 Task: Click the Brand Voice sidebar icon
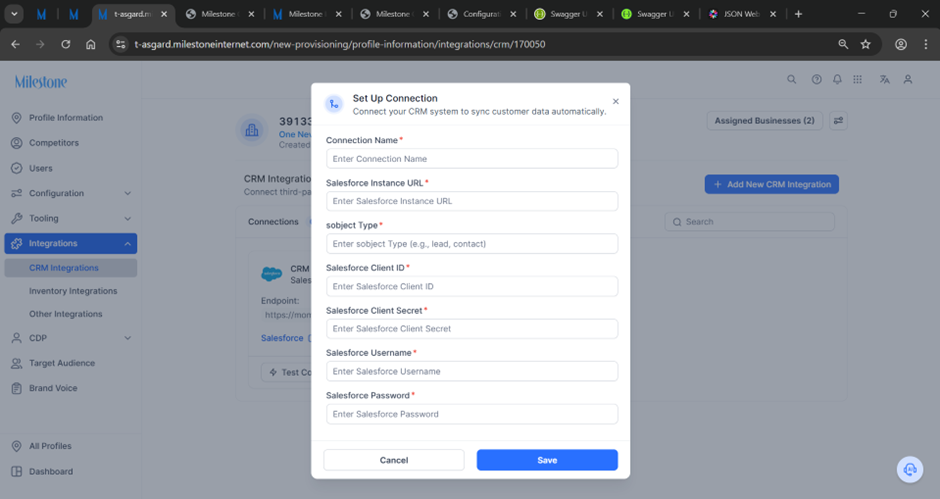tap(16, 388)
